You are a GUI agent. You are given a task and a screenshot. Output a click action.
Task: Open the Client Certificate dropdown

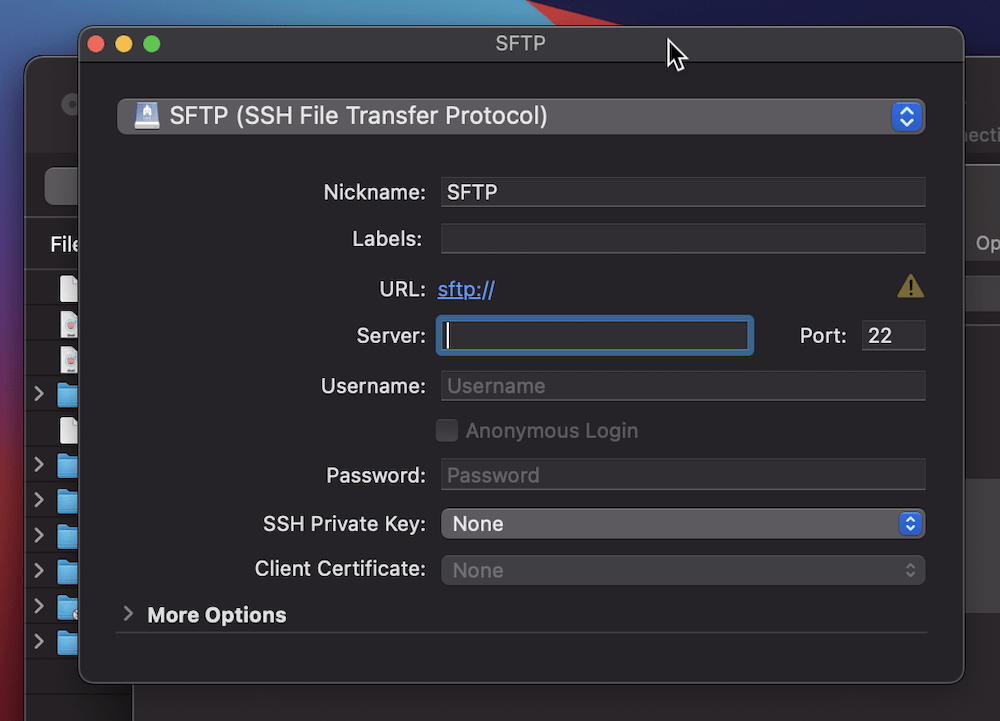click(x=682, y=570)
